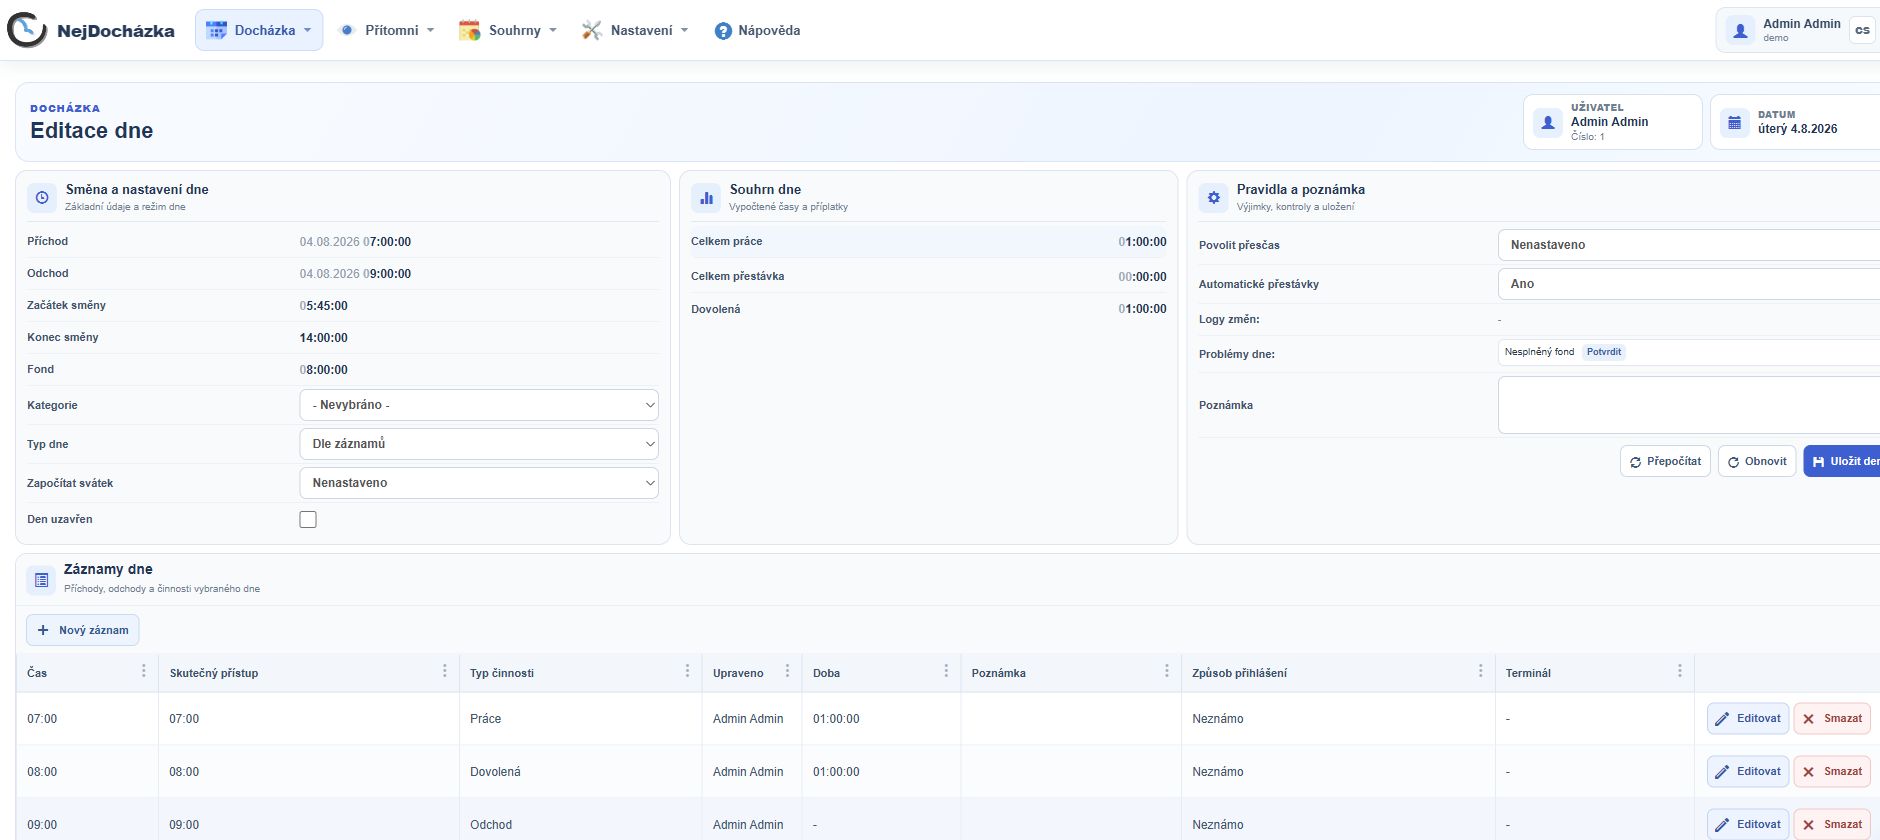Open the Terminál column options menu
The image size is (1880, 840).
pos(1680,671)
